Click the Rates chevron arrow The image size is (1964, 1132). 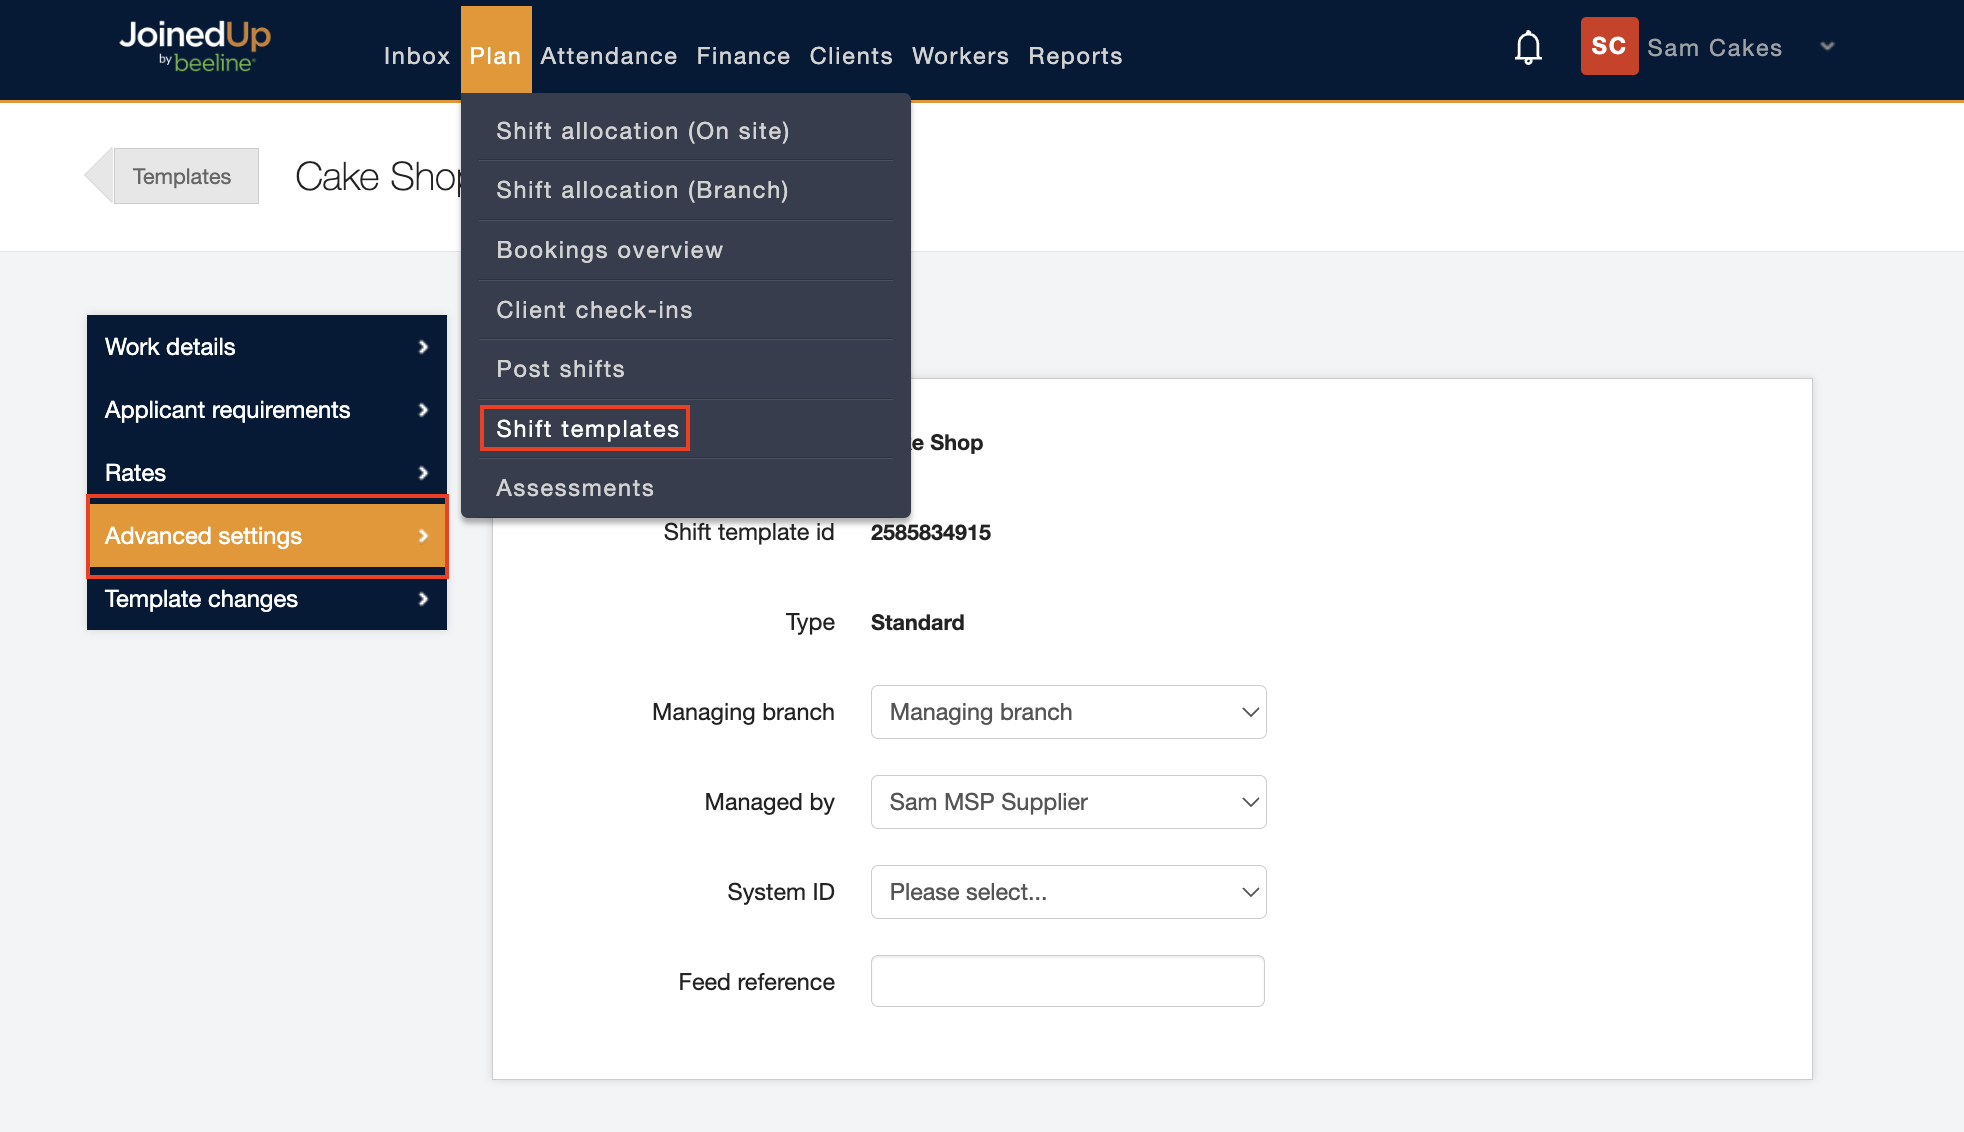pos(423,473)
